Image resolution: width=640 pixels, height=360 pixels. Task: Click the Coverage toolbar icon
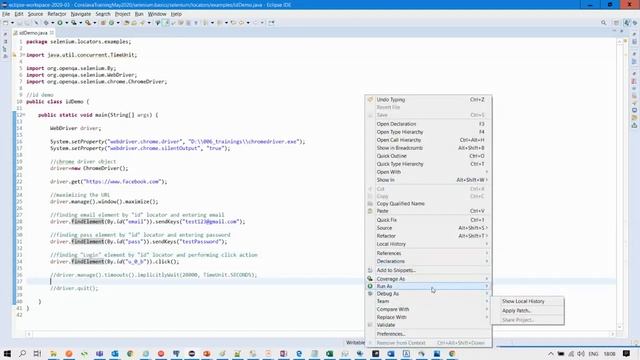[73, 23]
